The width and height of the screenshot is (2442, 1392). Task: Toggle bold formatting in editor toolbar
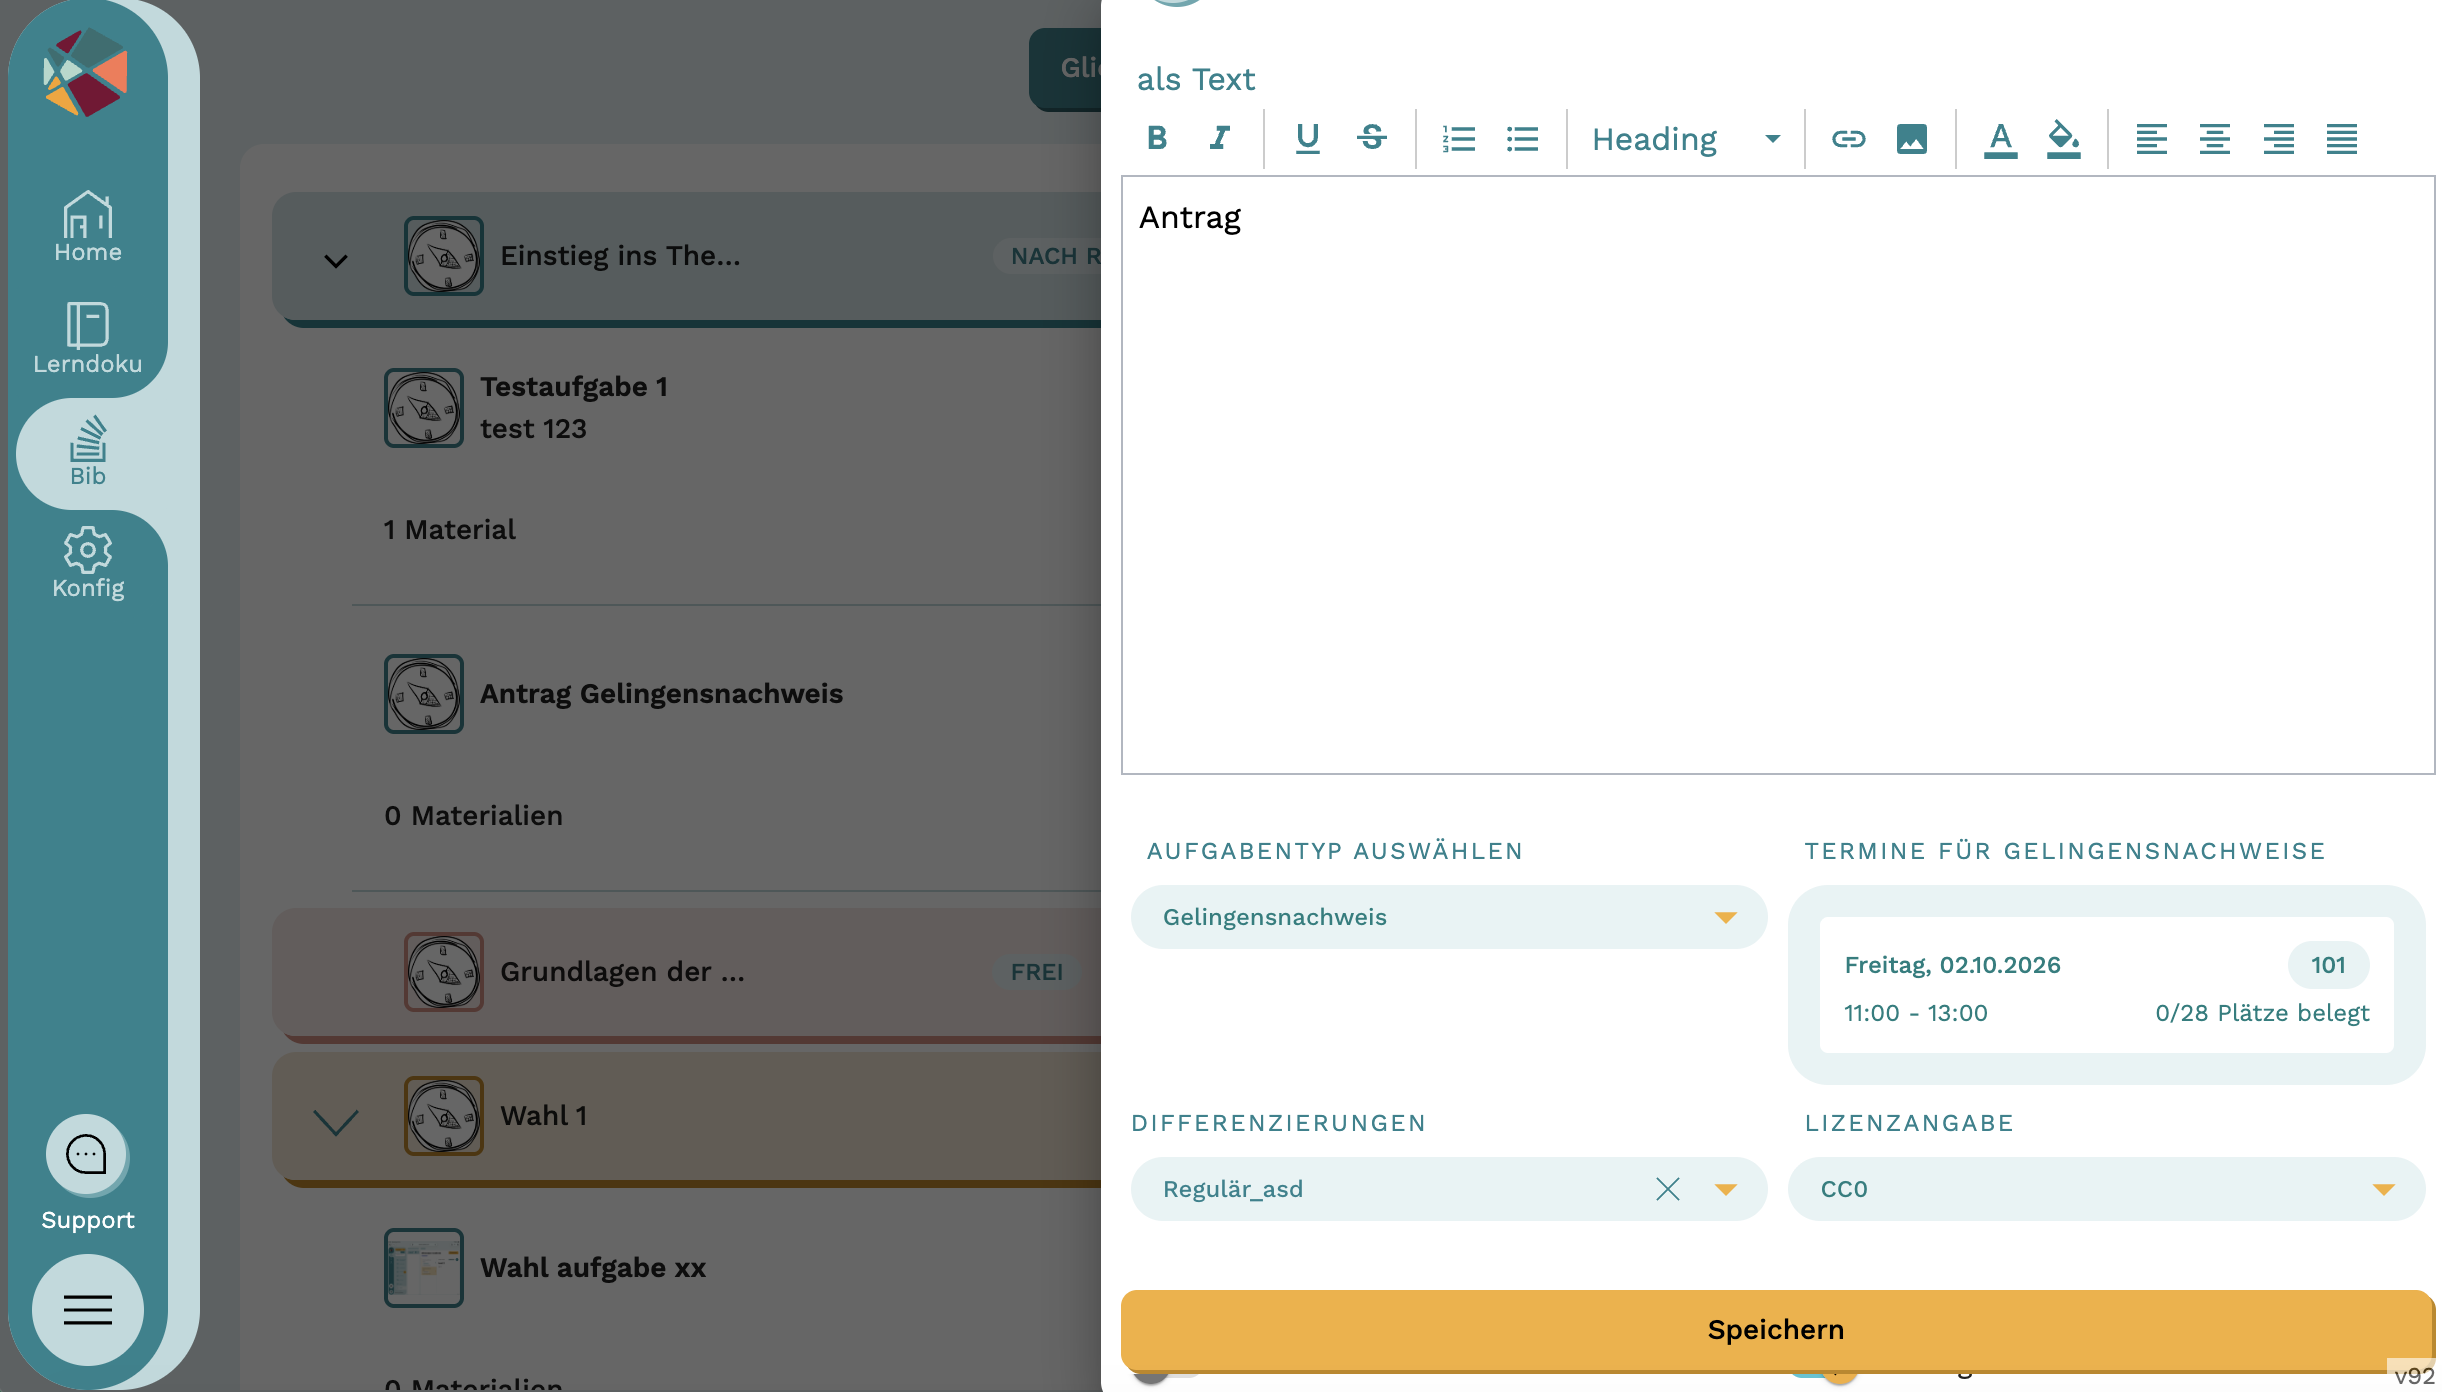point(1157,138)
